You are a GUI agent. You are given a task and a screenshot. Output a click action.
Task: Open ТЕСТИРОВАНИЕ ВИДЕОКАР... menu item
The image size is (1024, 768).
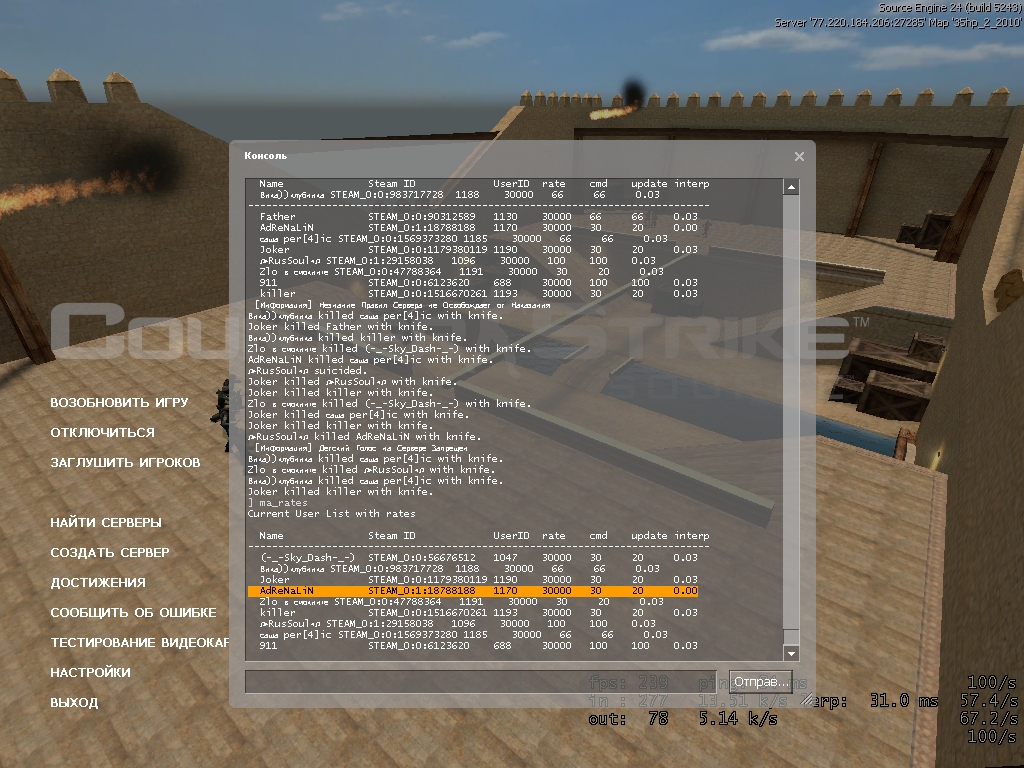coord(140,643)
